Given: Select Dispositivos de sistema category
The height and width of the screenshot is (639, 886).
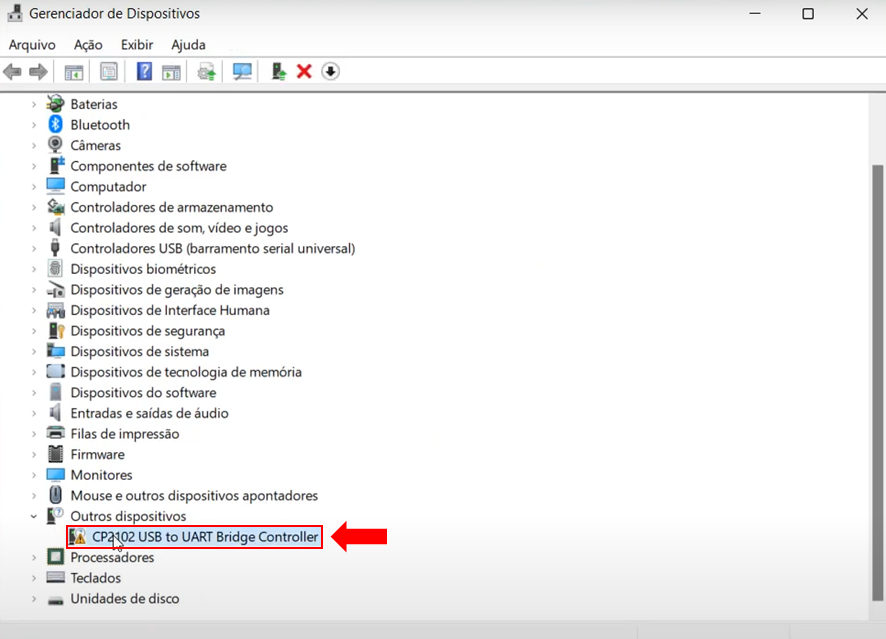Looking at the screenshot, I should (140, 351).
